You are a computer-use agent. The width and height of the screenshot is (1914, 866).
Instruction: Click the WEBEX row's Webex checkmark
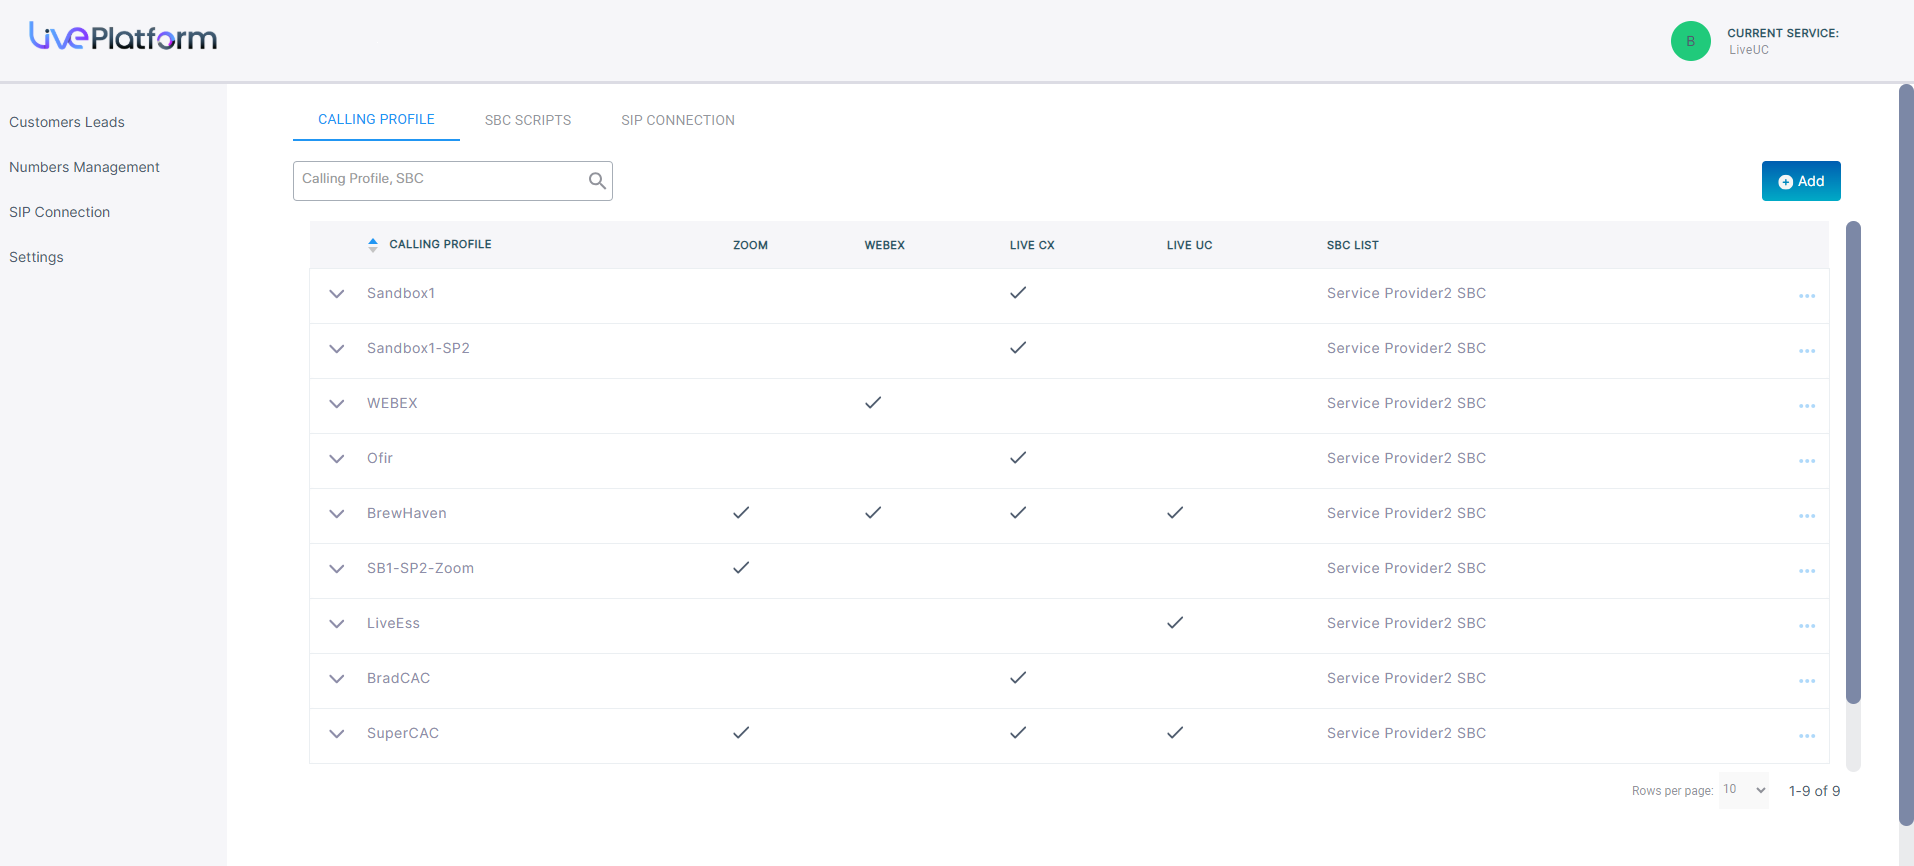click(x=873, y=403)
